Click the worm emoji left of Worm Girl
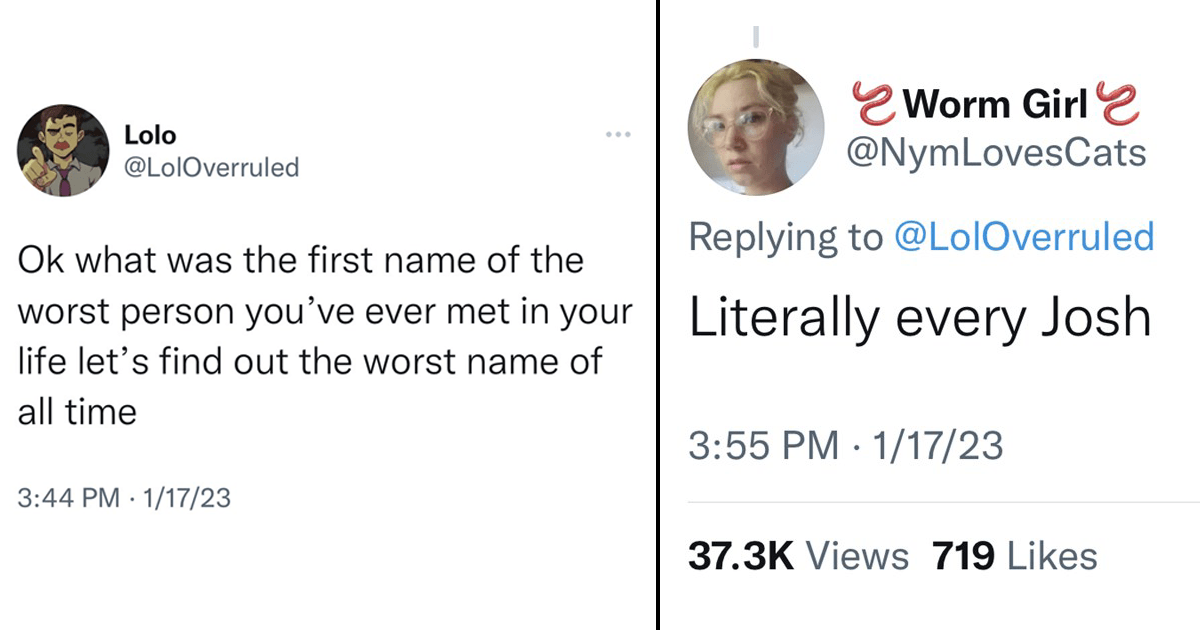The image size is (1200, 630). click(871, 102)
